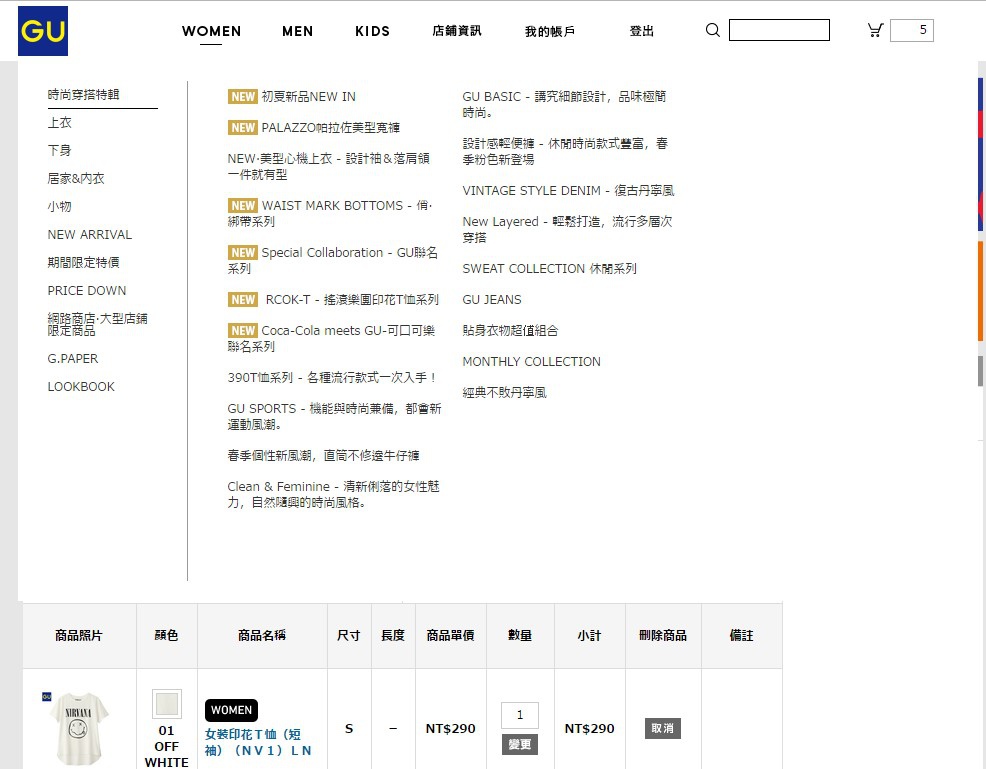Open 初夏新品NEW IN link
The height and width of the screenshot is (769, 986).
[x=292, y=96]
